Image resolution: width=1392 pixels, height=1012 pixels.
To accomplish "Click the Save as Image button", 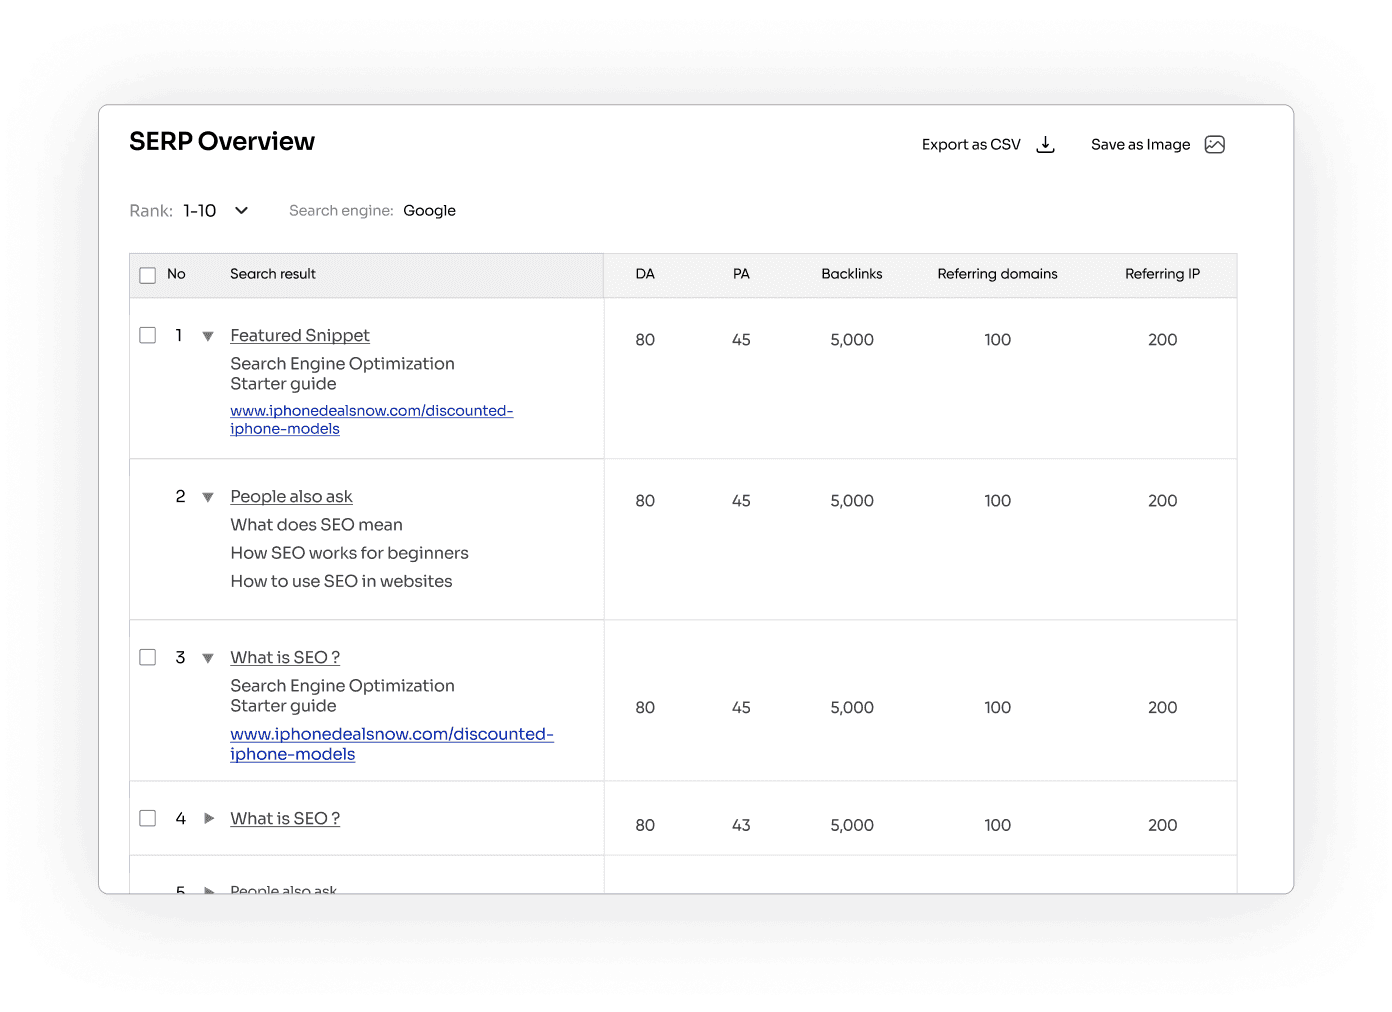I will (x=1140, y=144).
